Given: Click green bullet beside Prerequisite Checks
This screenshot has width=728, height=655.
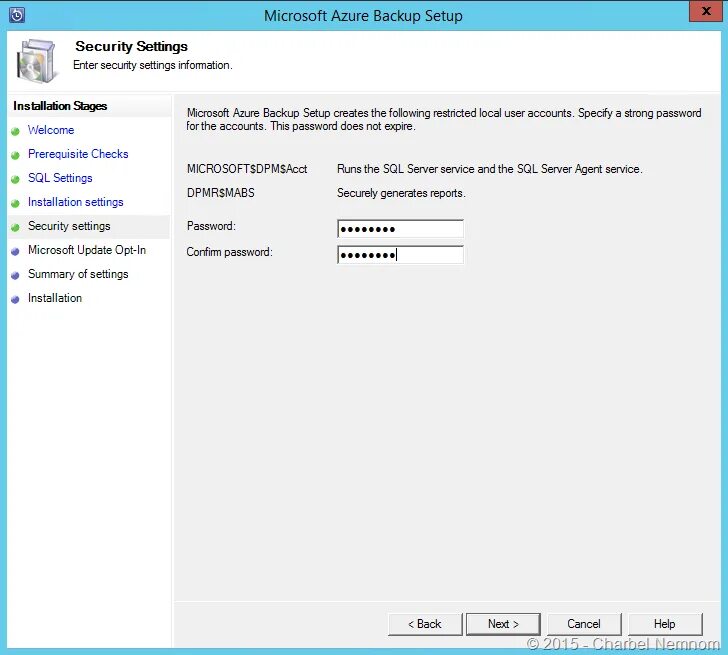Looking at the screenshot, I should click(15, 156).
